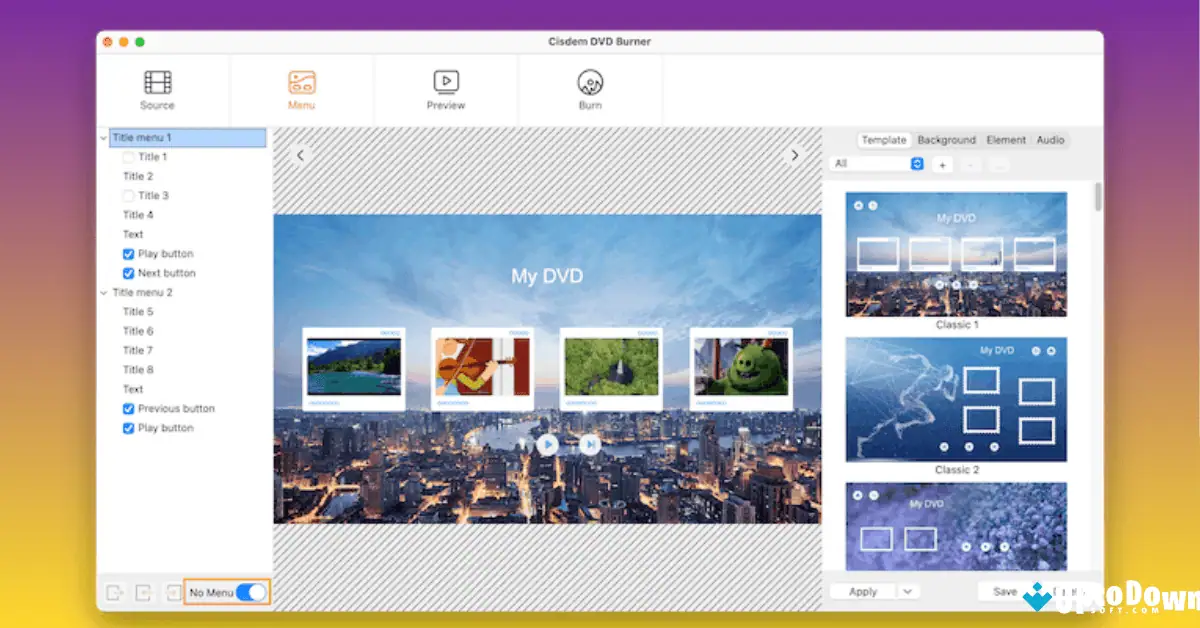Collapse the Title menu 2 tree node
Viewport: 1200px width, 628px height.
click(x=104, y=293)
